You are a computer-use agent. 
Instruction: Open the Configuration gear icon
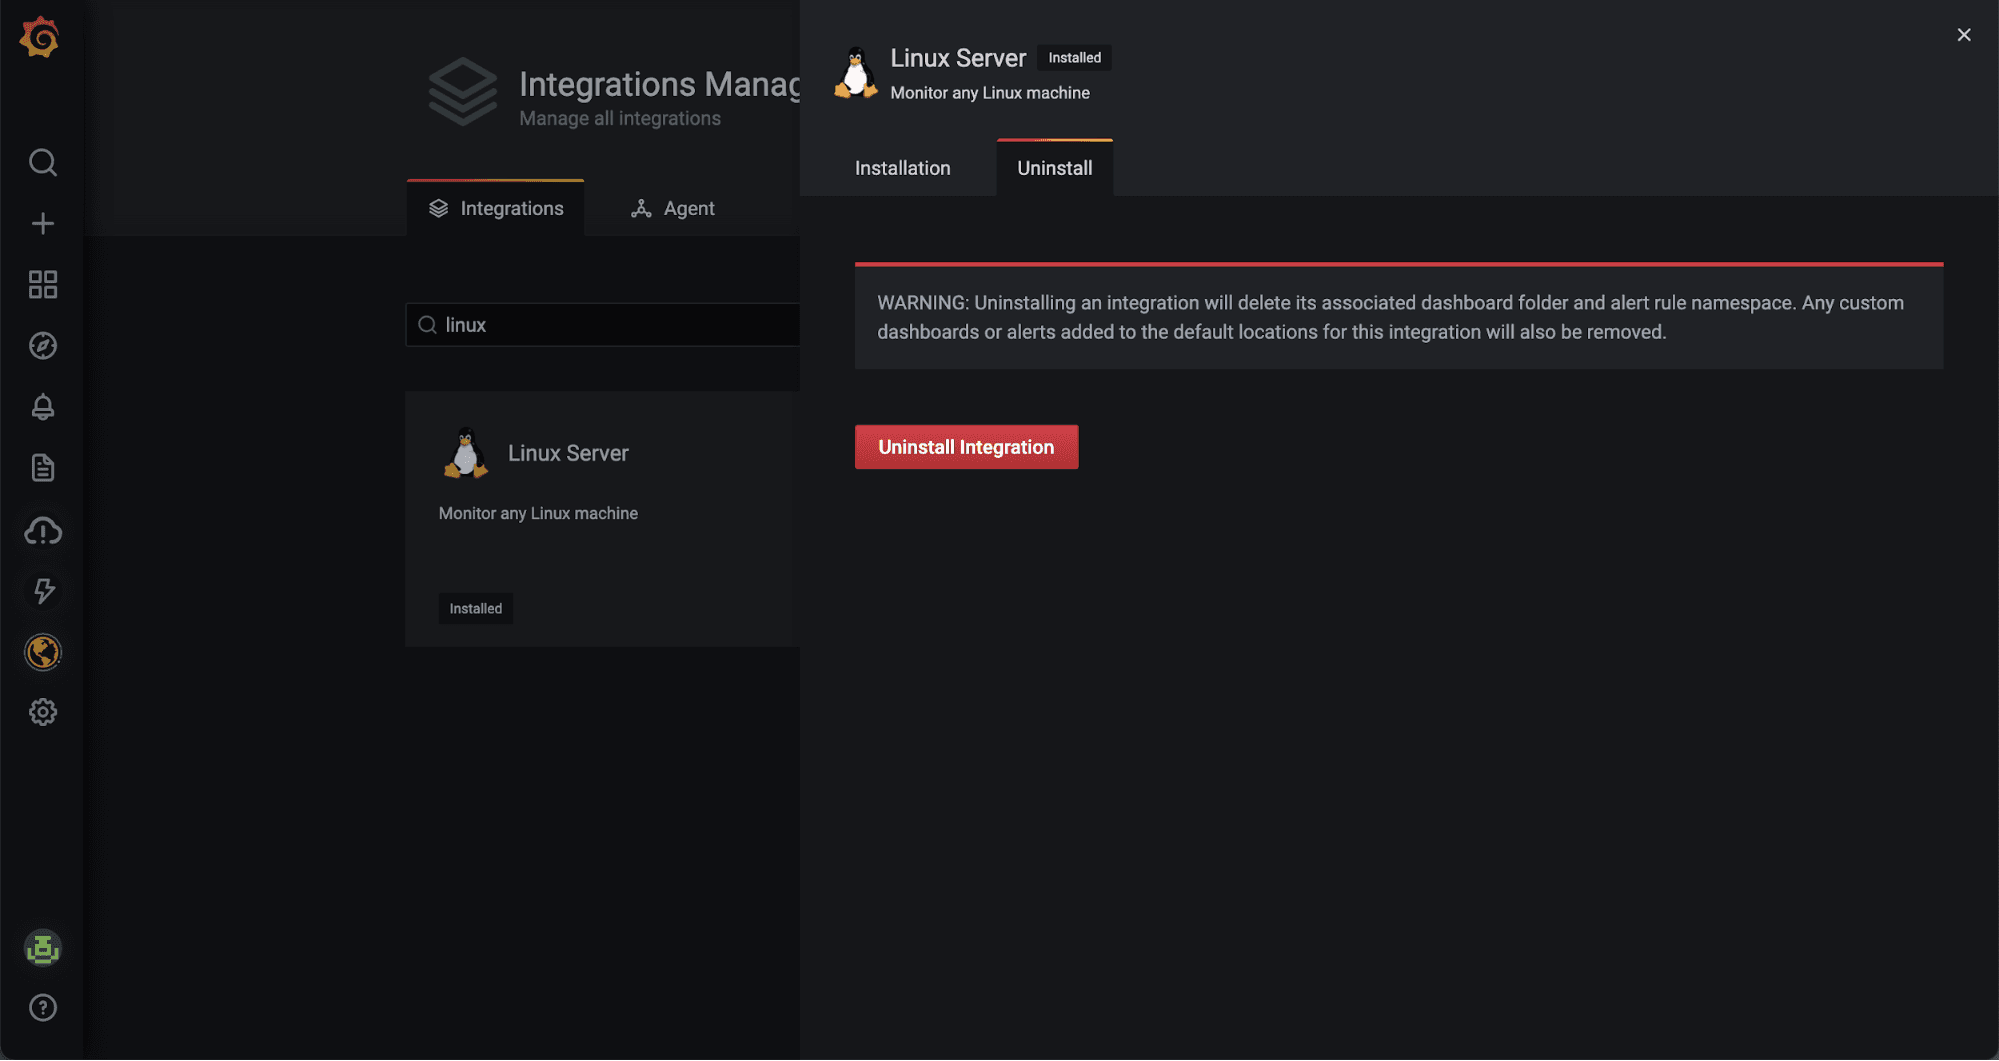coord(42,712)
